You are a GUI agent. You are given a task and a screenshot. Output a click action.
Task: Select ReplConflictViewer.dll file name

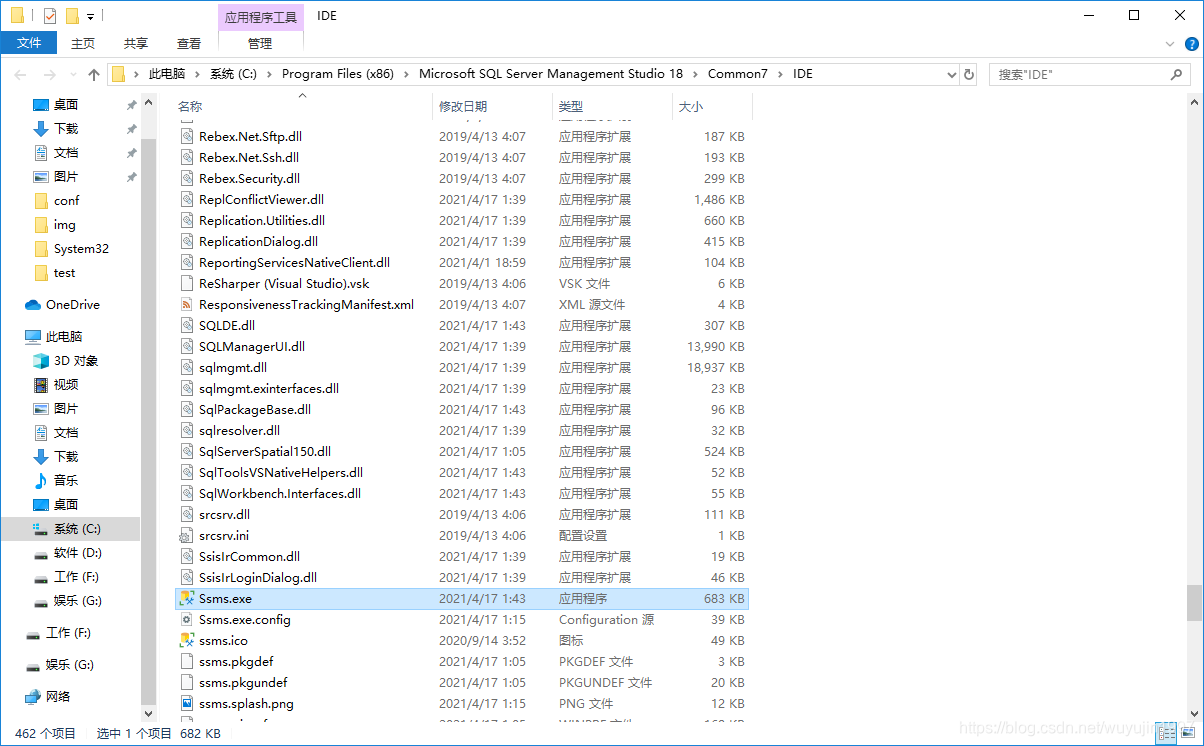tap(261, 199)
